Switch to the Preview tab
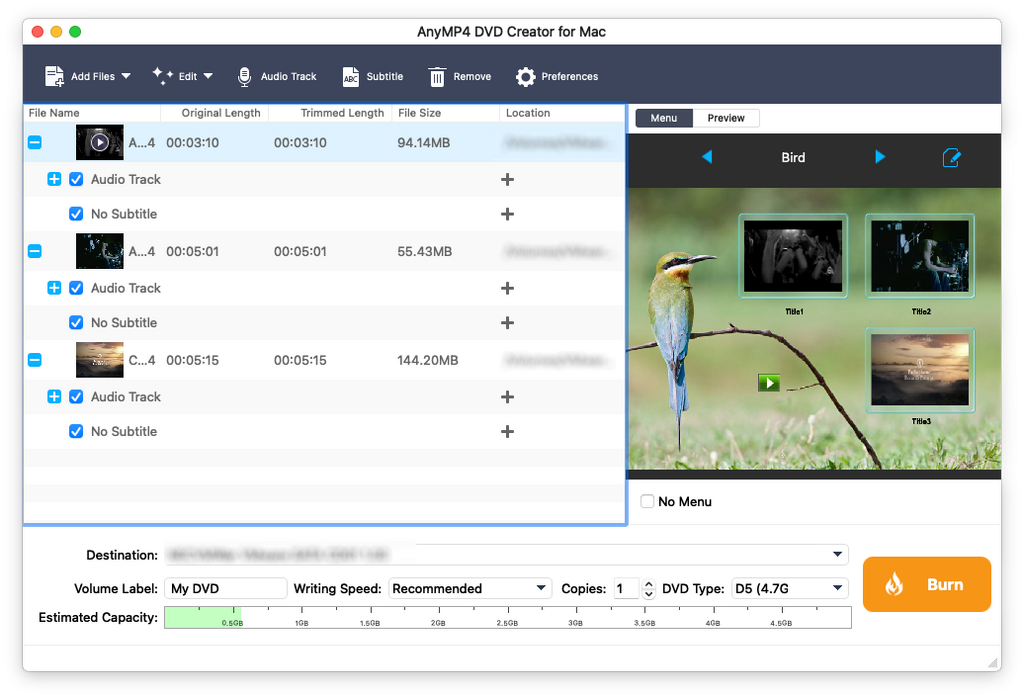This screenshot has height=698, width=1024. (726, 118)
